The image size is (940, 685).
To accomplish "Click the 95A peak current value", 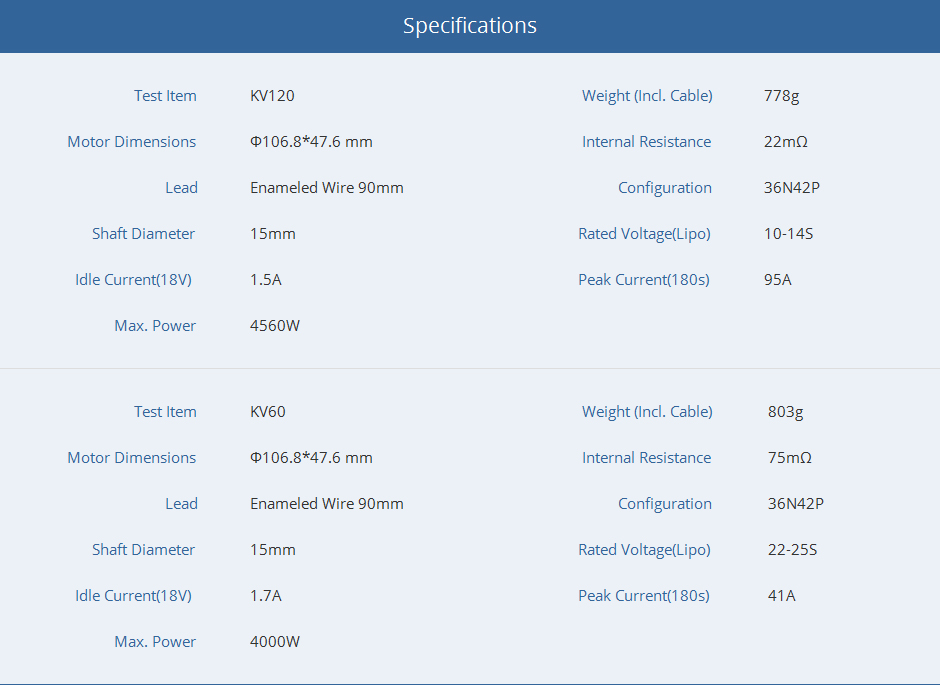I will (777, 280).
